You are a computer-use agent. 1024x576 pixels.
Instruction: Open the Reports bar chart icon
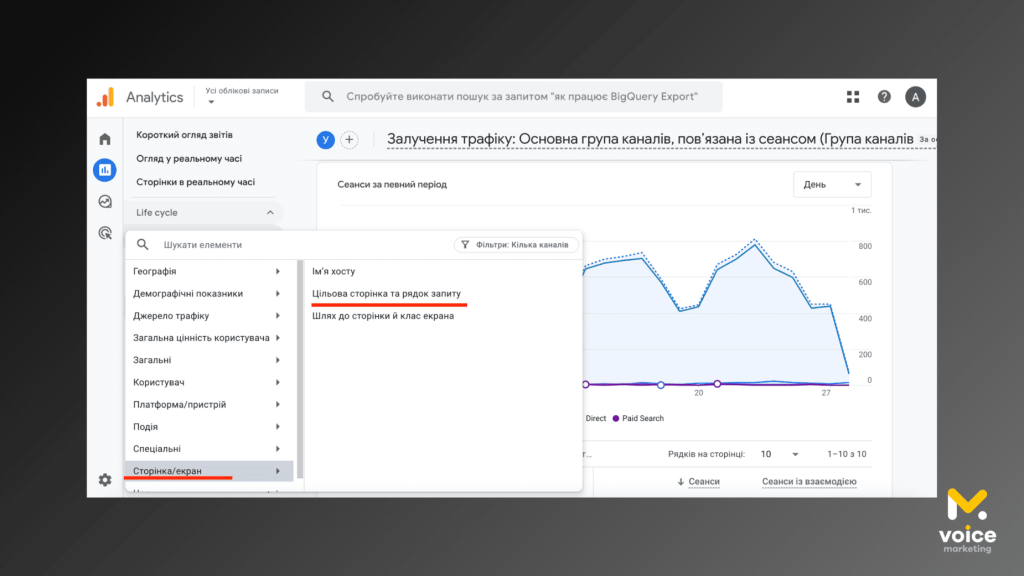105,170
